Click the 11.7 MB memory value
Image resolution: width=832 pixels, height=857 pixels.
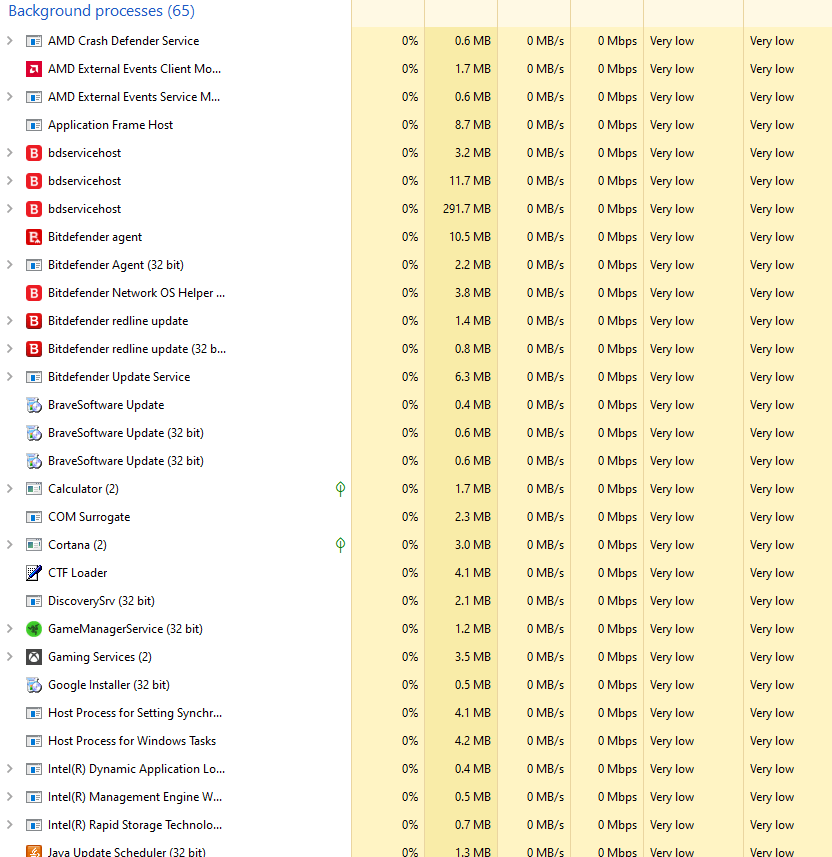pyautogui.click(x=470, y=181)
